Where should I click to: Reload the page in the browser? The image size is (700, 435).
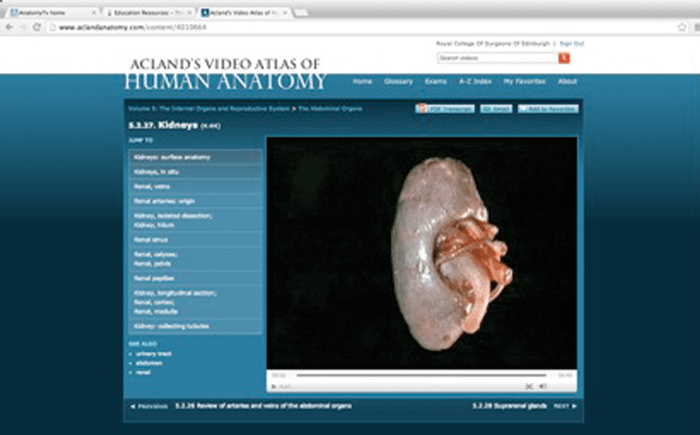[37, 27]
